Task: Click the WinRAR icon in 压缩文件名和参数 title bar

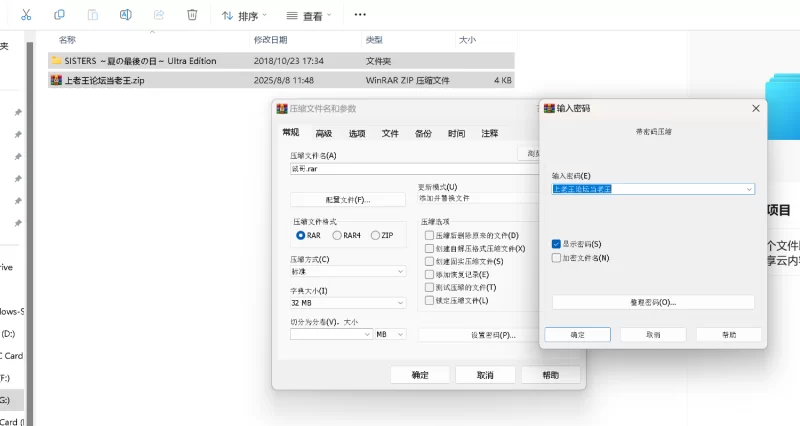Action: tap(282, 109)
